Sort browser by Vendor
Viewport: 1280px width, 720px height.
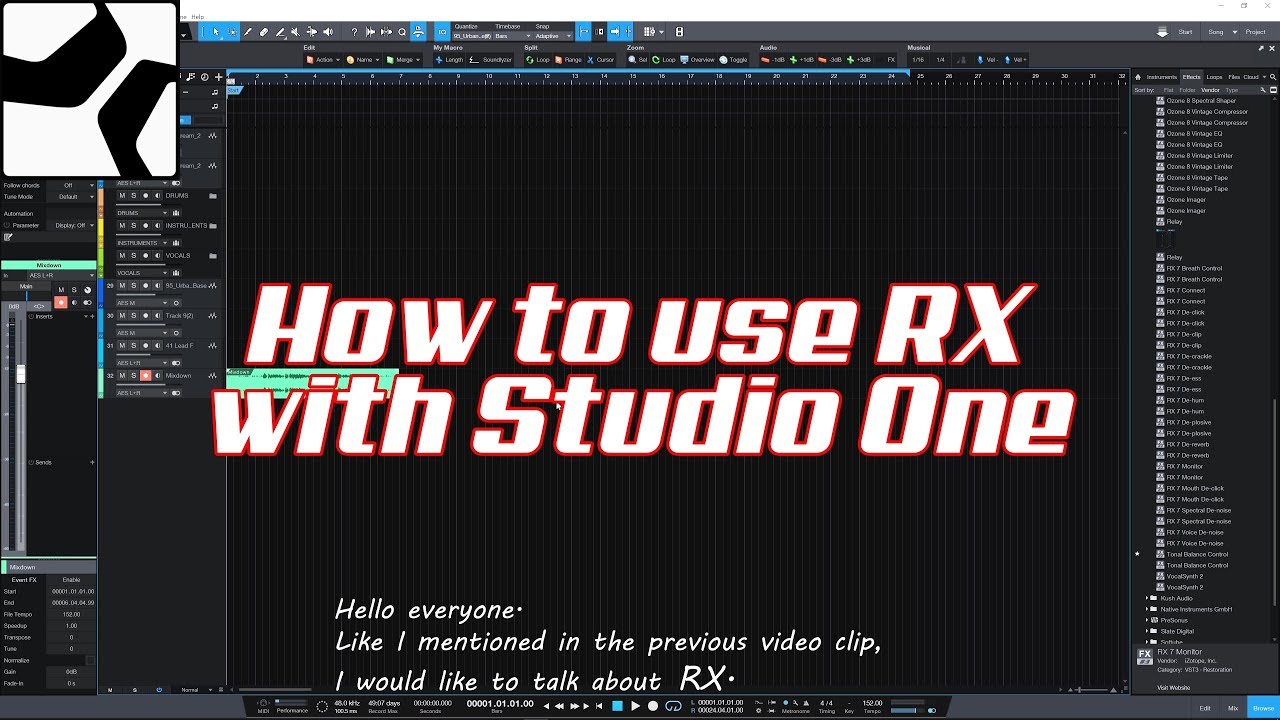click(1210, 90)
